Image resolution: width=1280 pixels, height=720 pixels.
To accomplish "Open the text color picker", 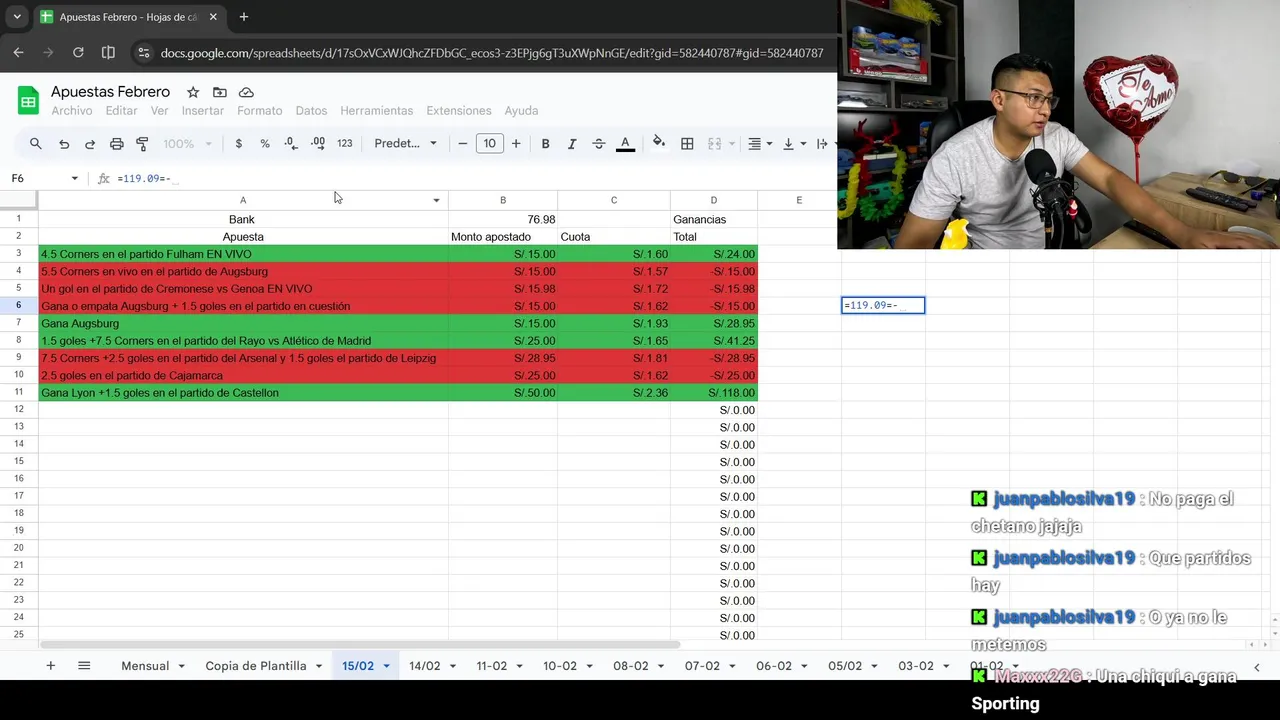I will 625,144.
